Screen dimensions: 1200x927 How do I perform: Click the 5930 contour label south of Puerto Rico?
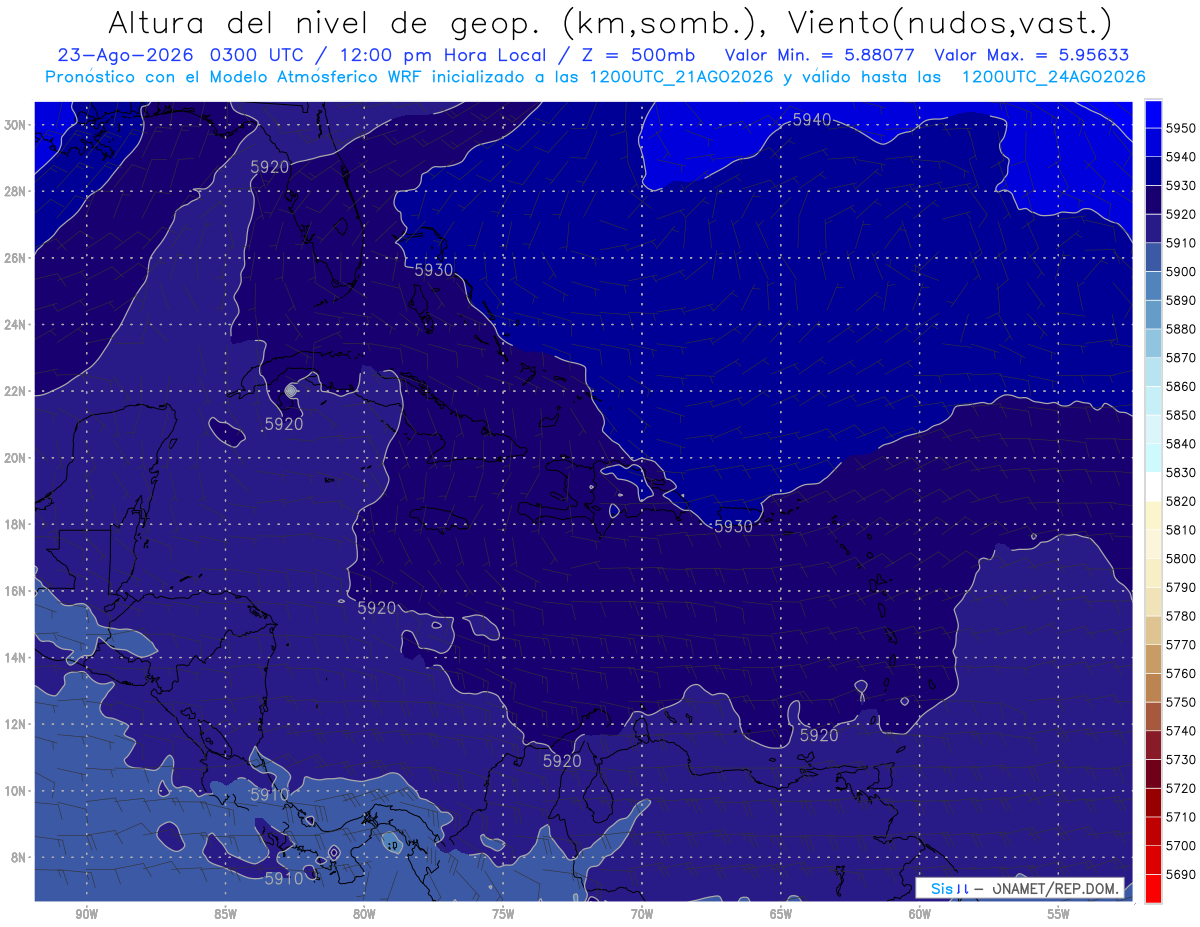pyautogui.click(x=733, y=527)
